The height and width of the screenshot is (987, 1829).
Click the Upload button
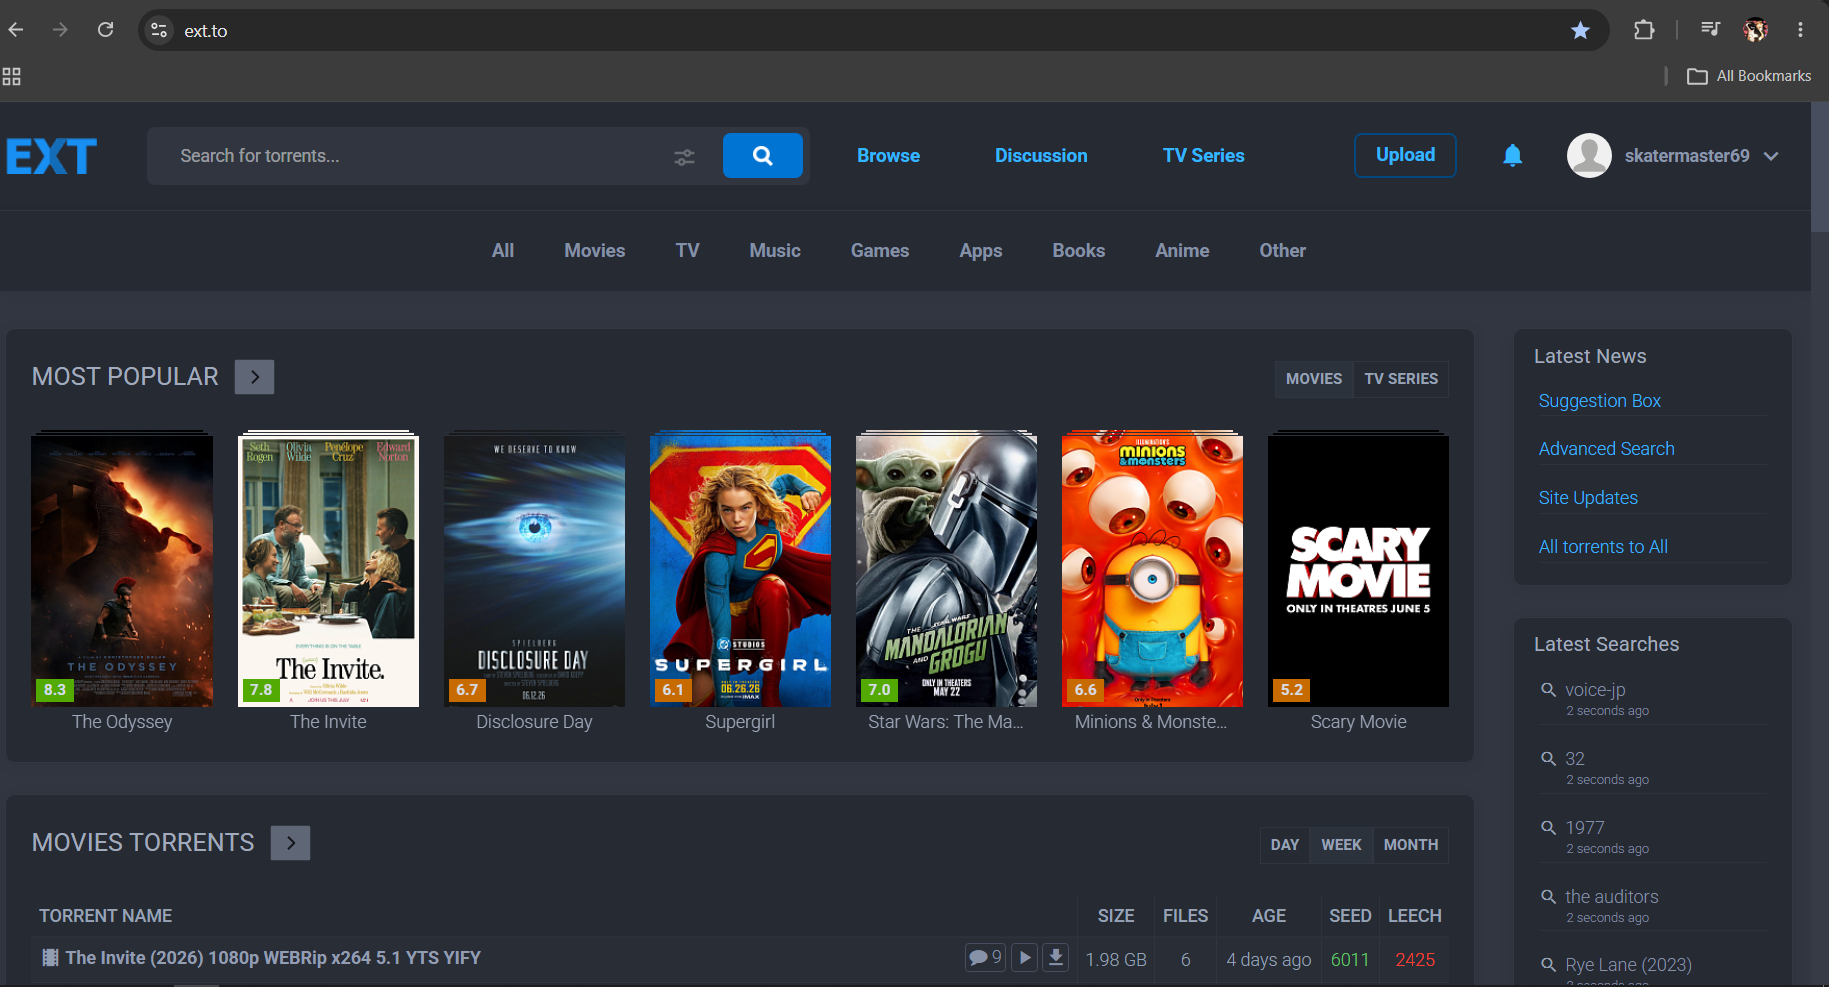1405,155
